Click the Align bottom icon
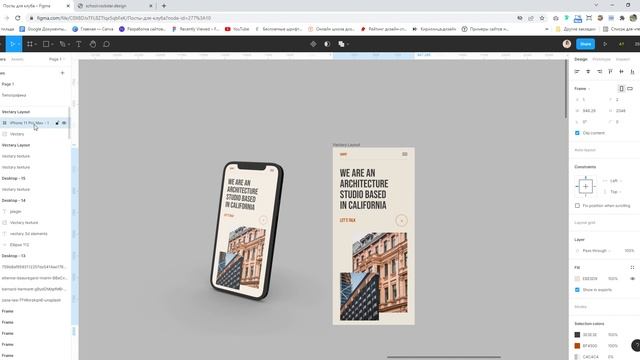Image resolution: width=640 pixels, height=360 pixels. (632, 71)
